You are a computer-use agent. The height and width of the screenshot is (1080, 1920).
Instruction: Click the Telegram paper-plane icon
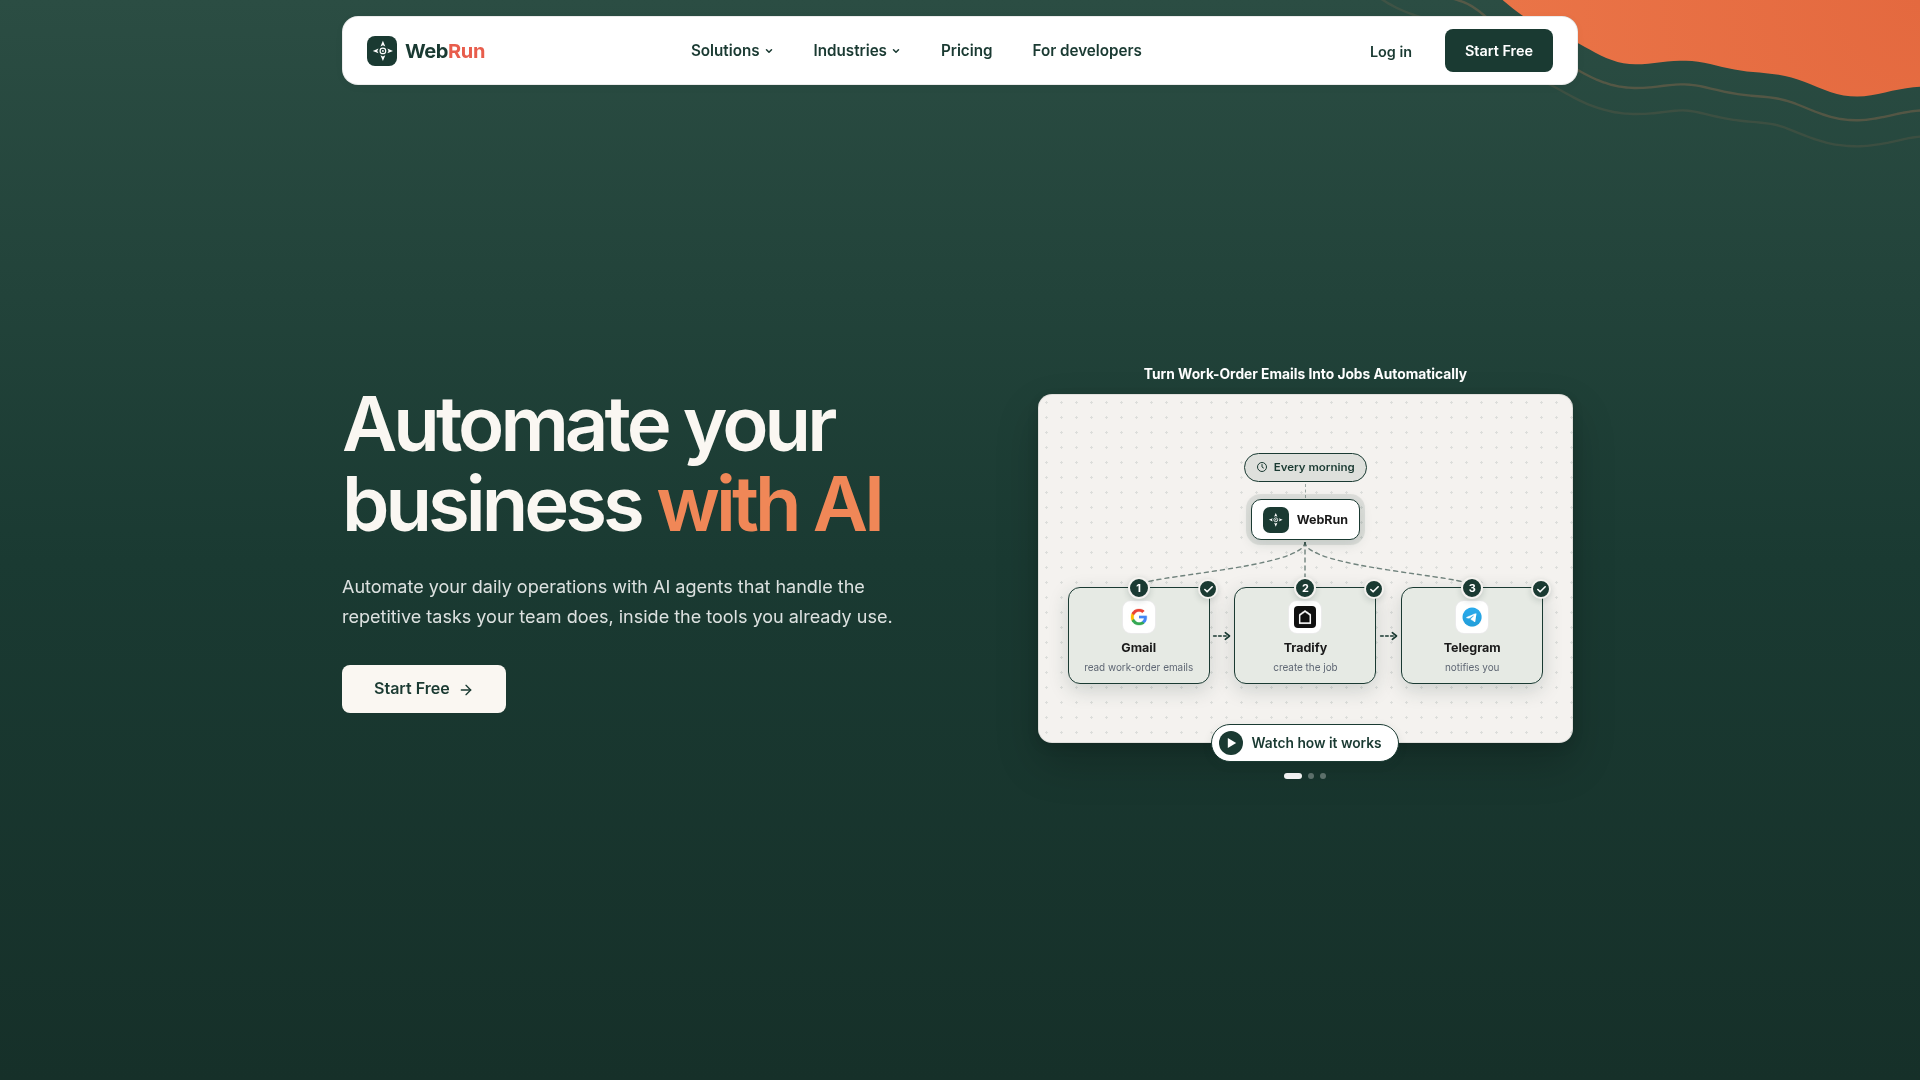[1472, 617]
